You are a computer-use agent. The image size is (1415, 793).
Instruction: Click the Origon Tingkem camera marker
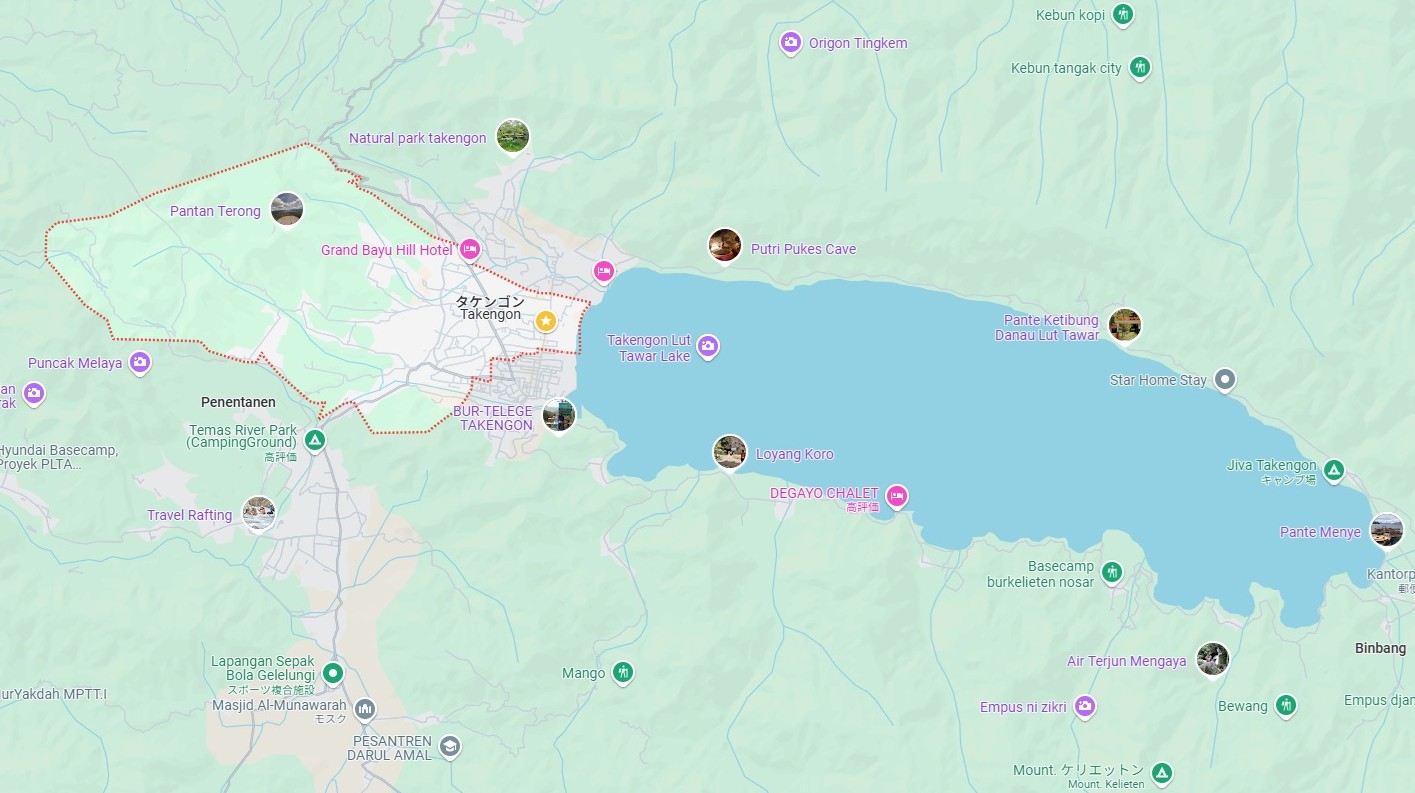790,42
